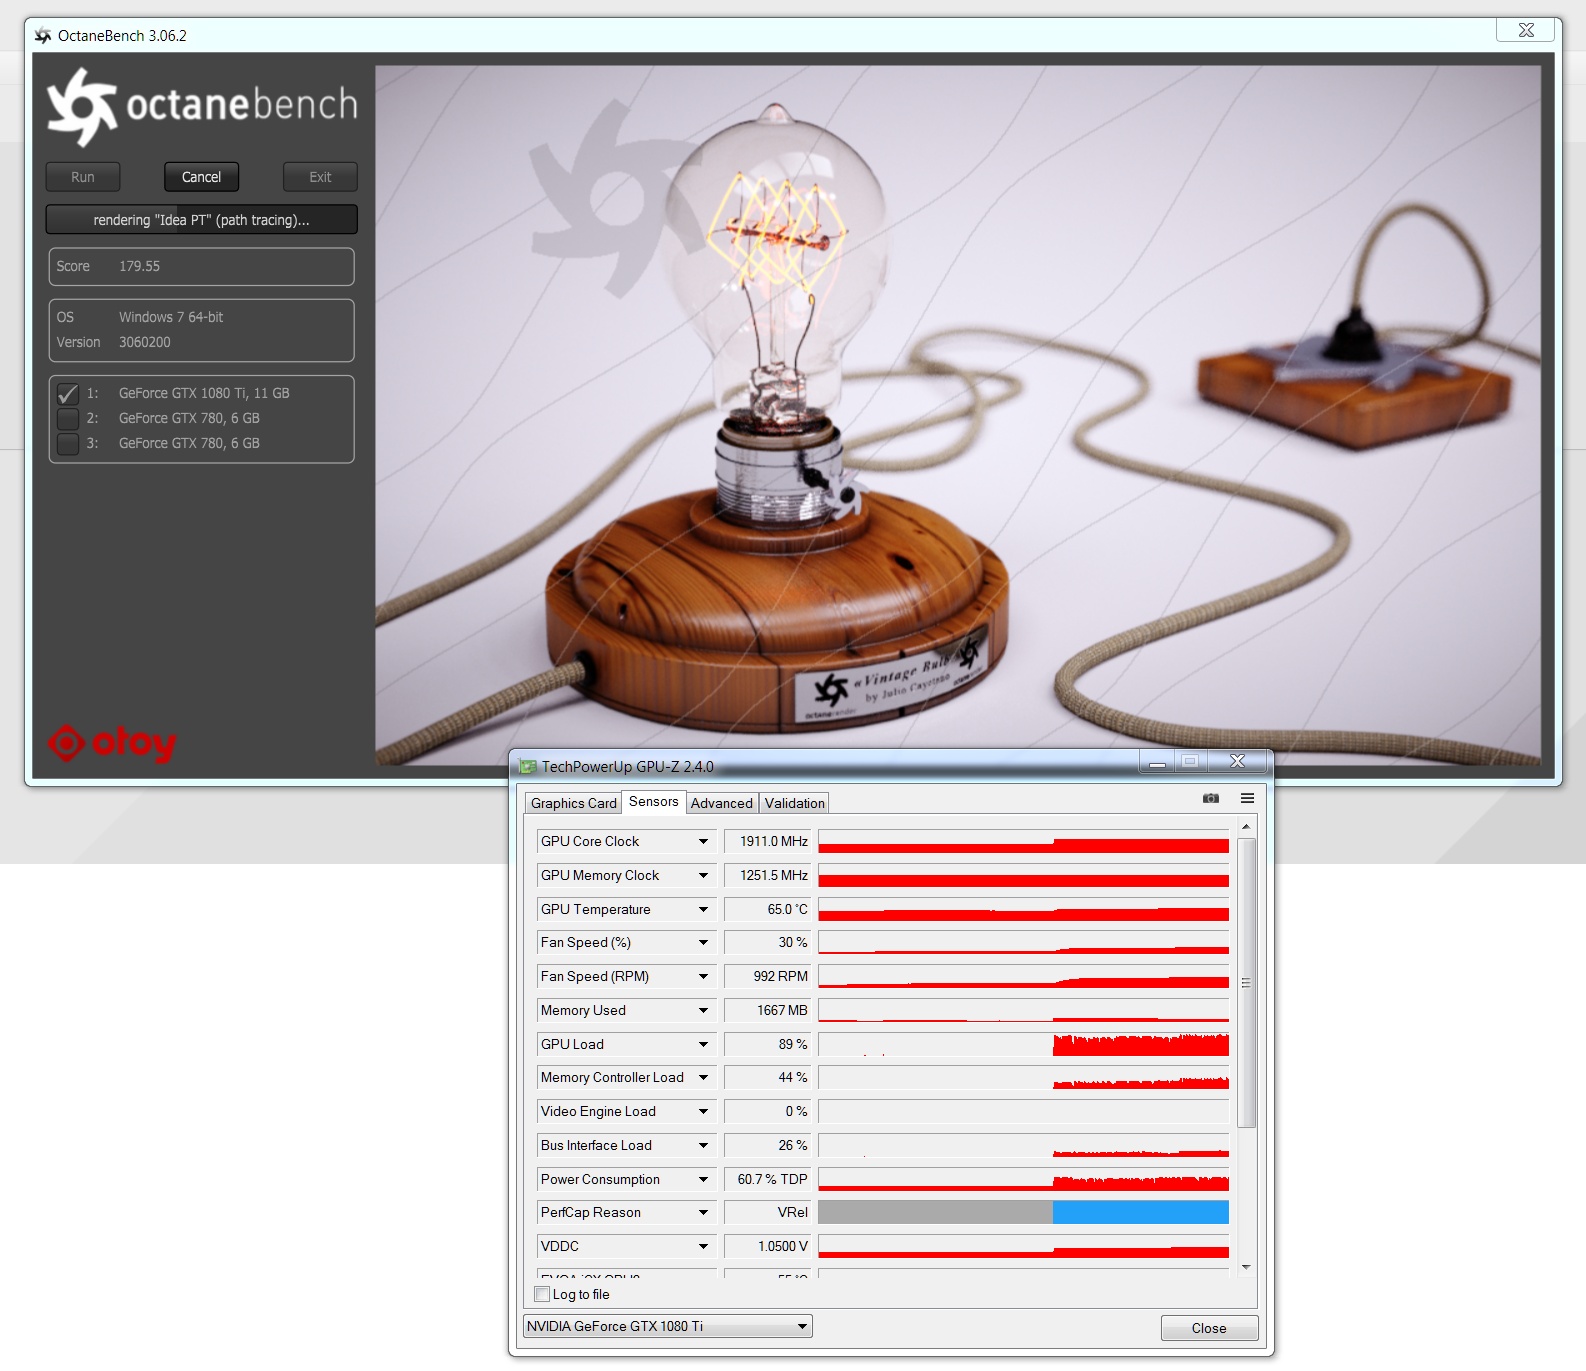
Task: Open Fan Speed (RPM) sensor dropdown
Action: coord(704,977)
